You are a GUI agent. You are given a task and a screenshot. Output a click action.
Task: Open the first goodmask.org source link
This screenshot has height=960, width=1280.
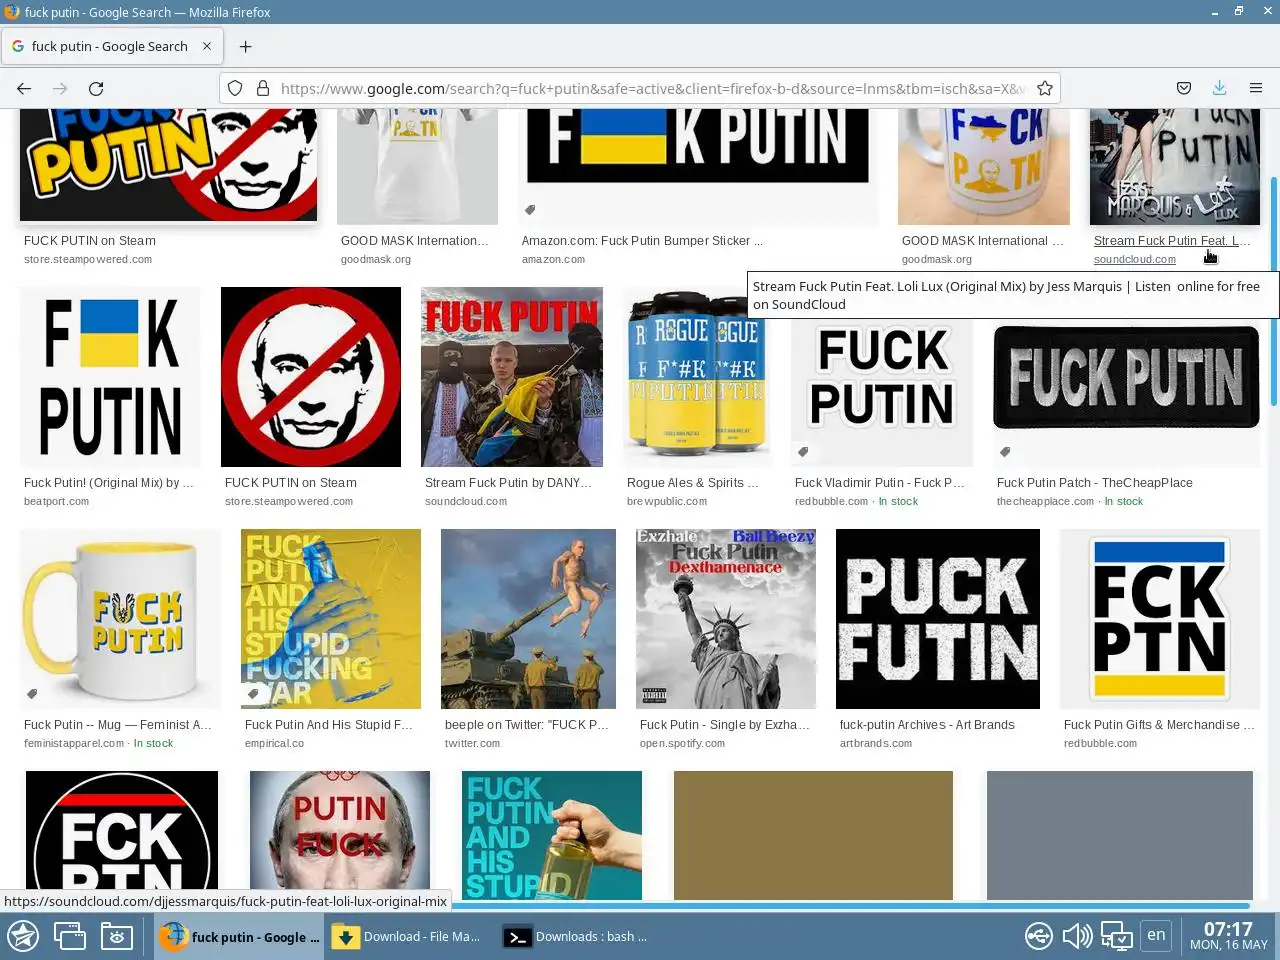click(x=376, y=259)
